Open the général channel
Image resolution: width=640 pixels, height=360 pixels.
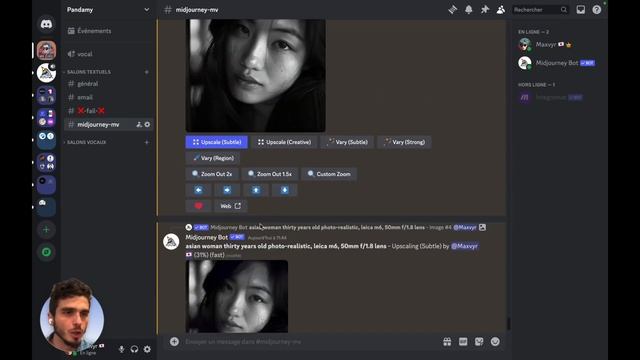[108, 84]
